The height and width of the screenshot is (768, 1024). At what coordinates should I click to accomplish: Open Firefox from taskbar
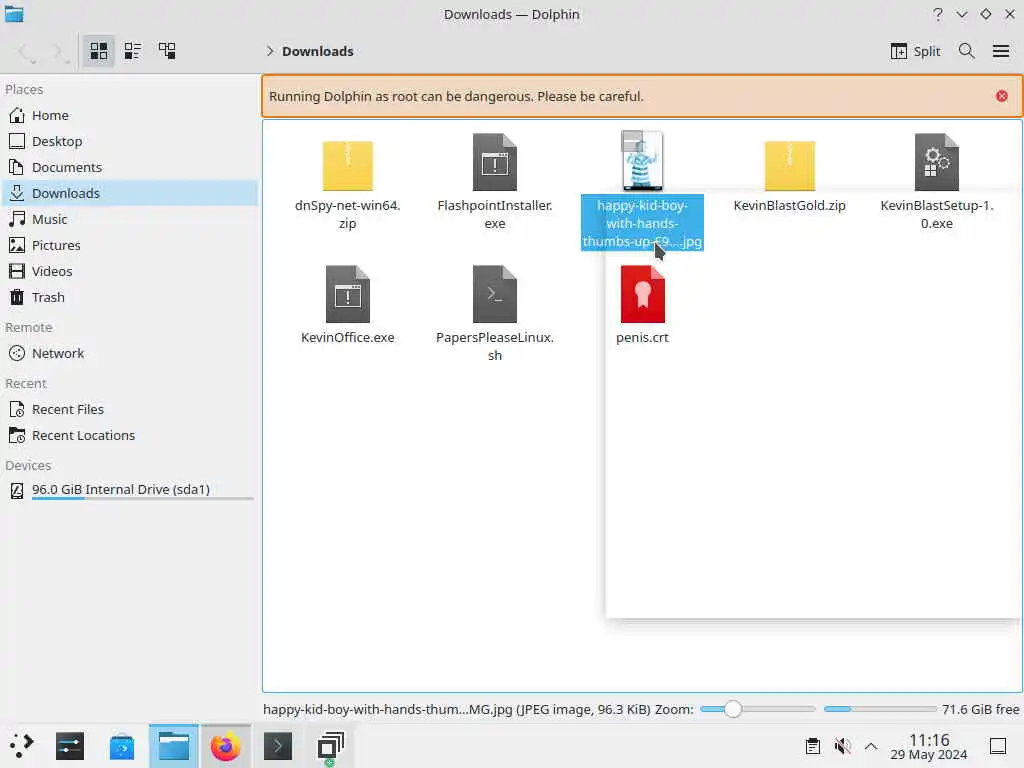(x=225, y=746)
